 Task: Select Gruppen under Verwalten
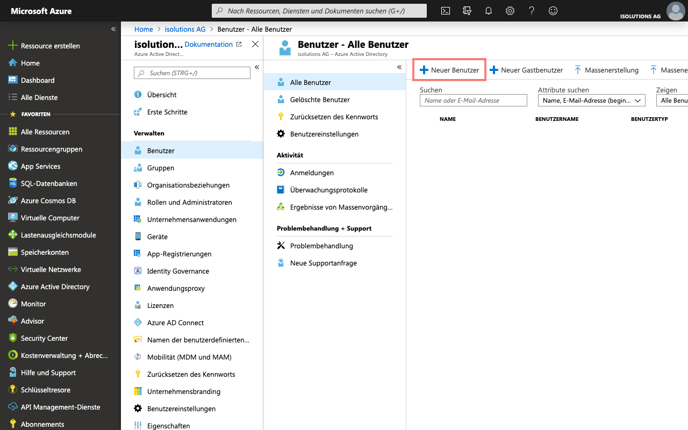coord(161,168)
